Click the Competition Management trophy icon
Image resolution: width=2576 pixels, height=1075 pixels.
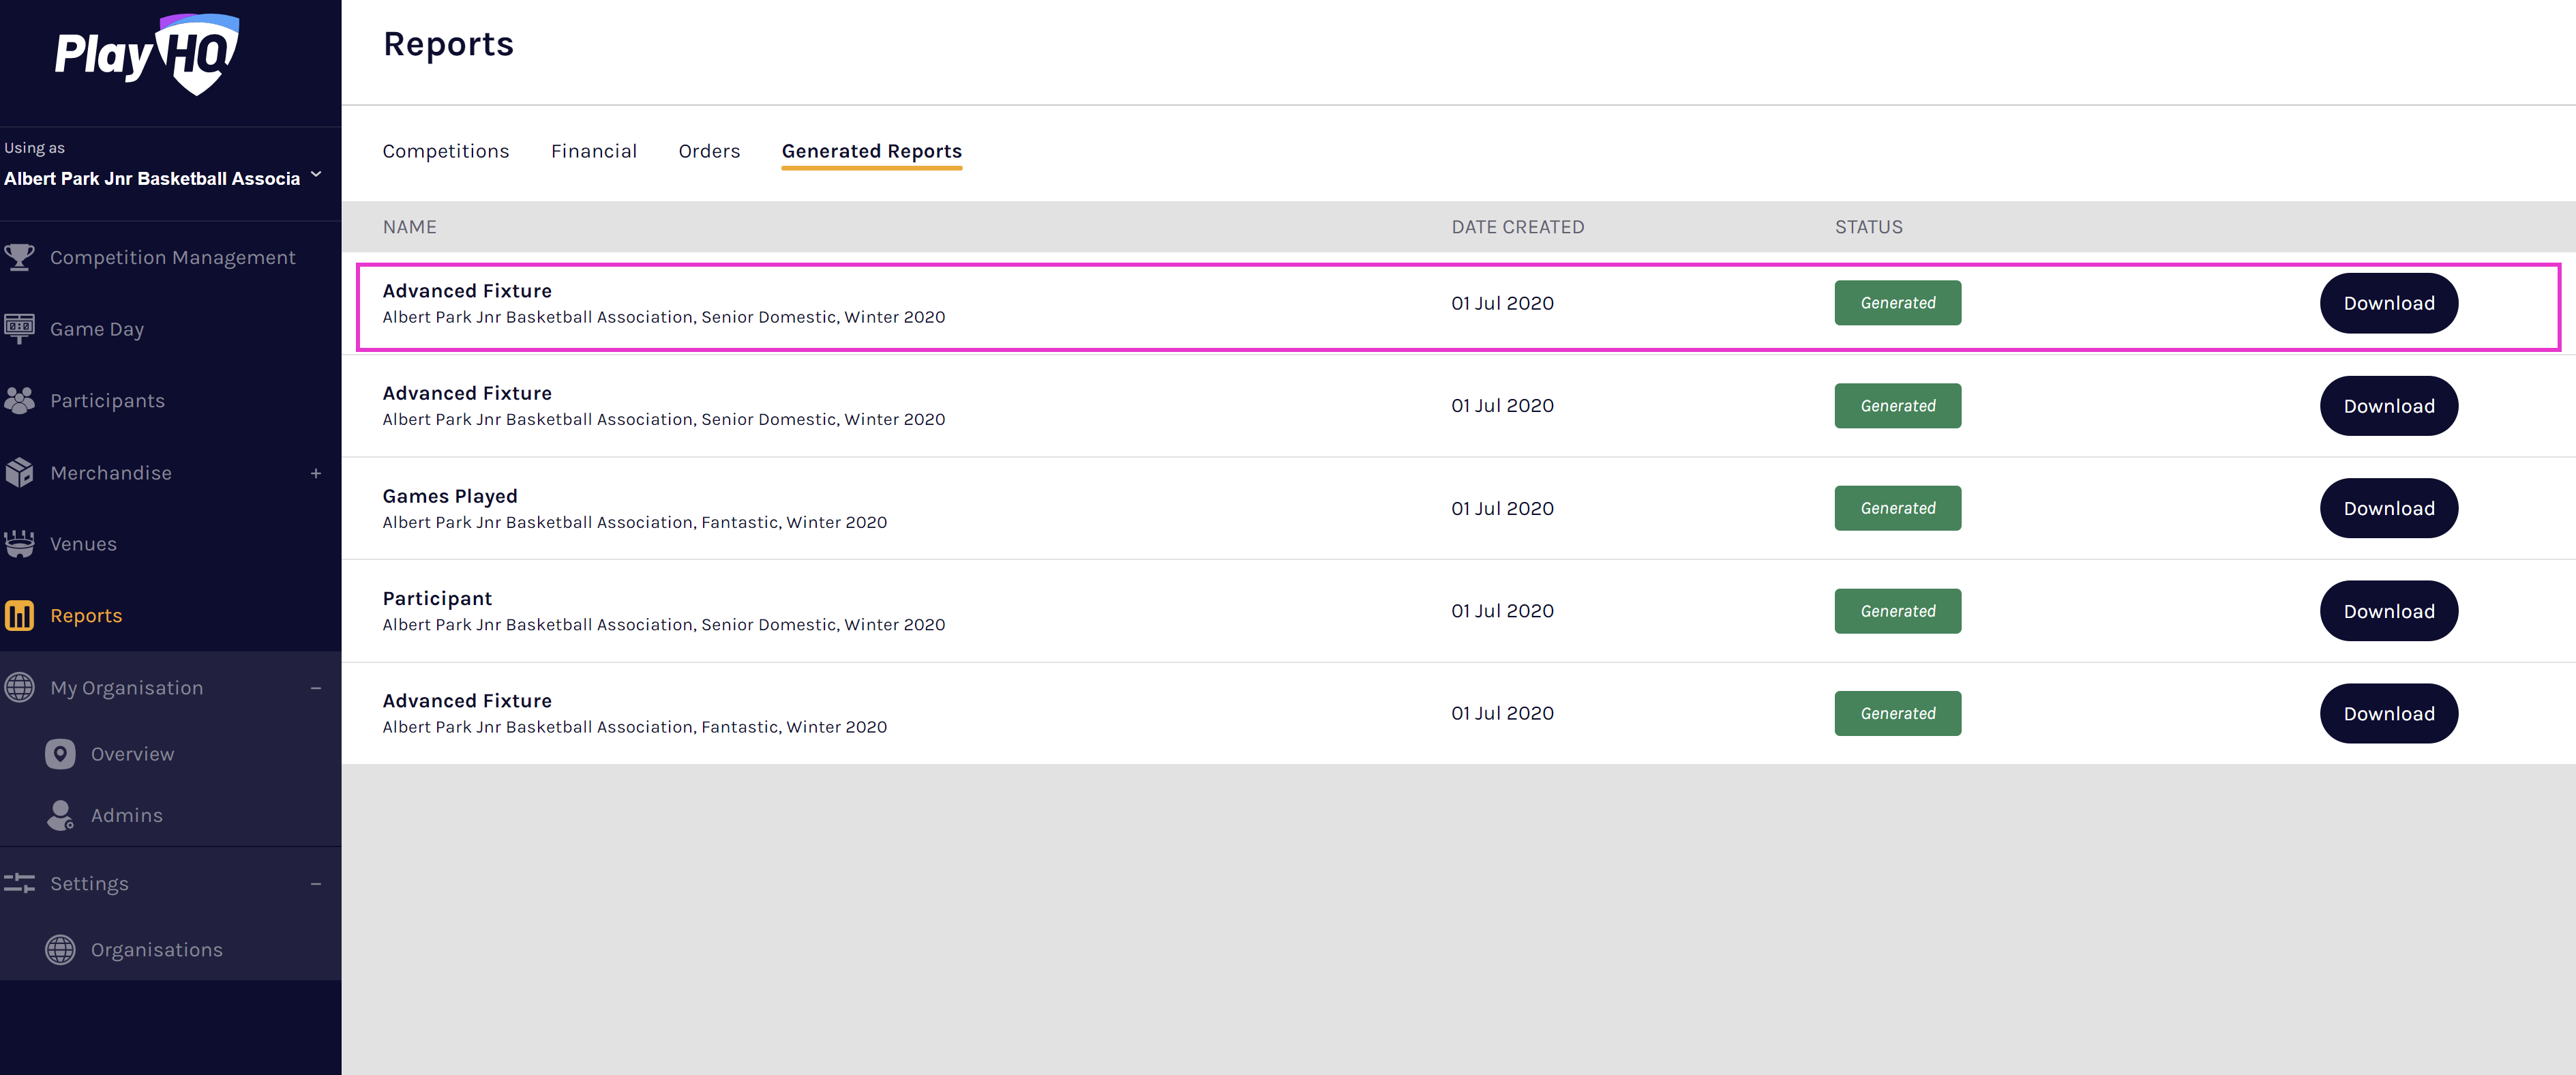coord(19,257)
